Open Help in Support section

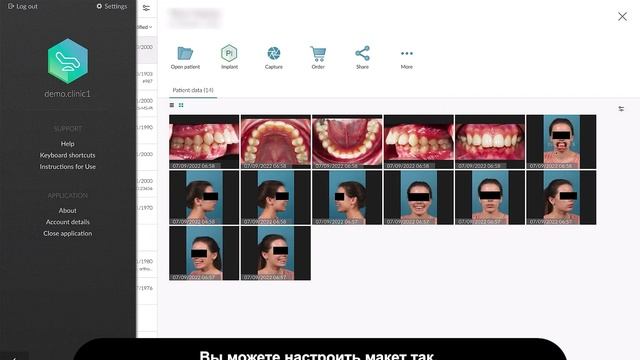(x=67, y=144)
